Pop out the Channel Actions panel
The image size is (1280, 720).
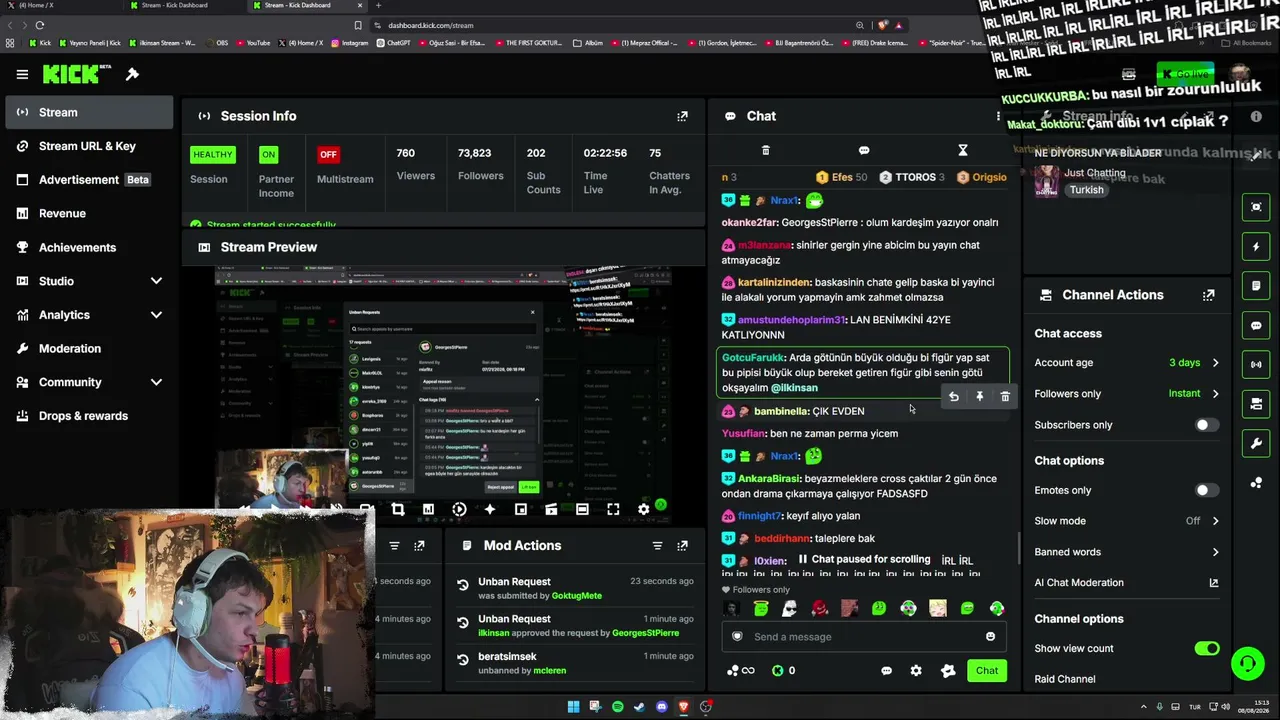point(1208,295)
